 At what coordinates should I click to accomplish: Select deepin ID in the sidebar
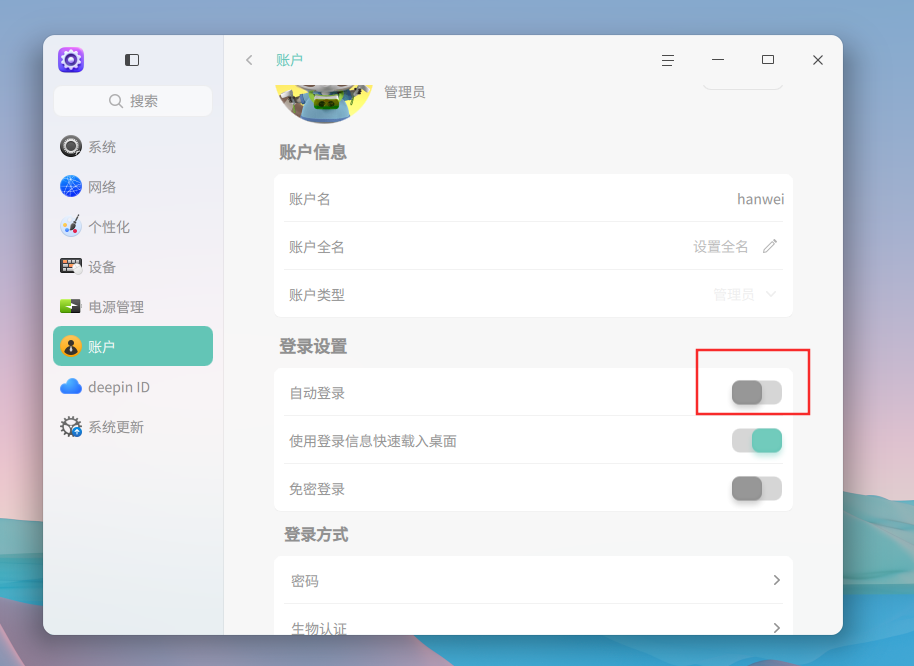click(x=133, y=386)
